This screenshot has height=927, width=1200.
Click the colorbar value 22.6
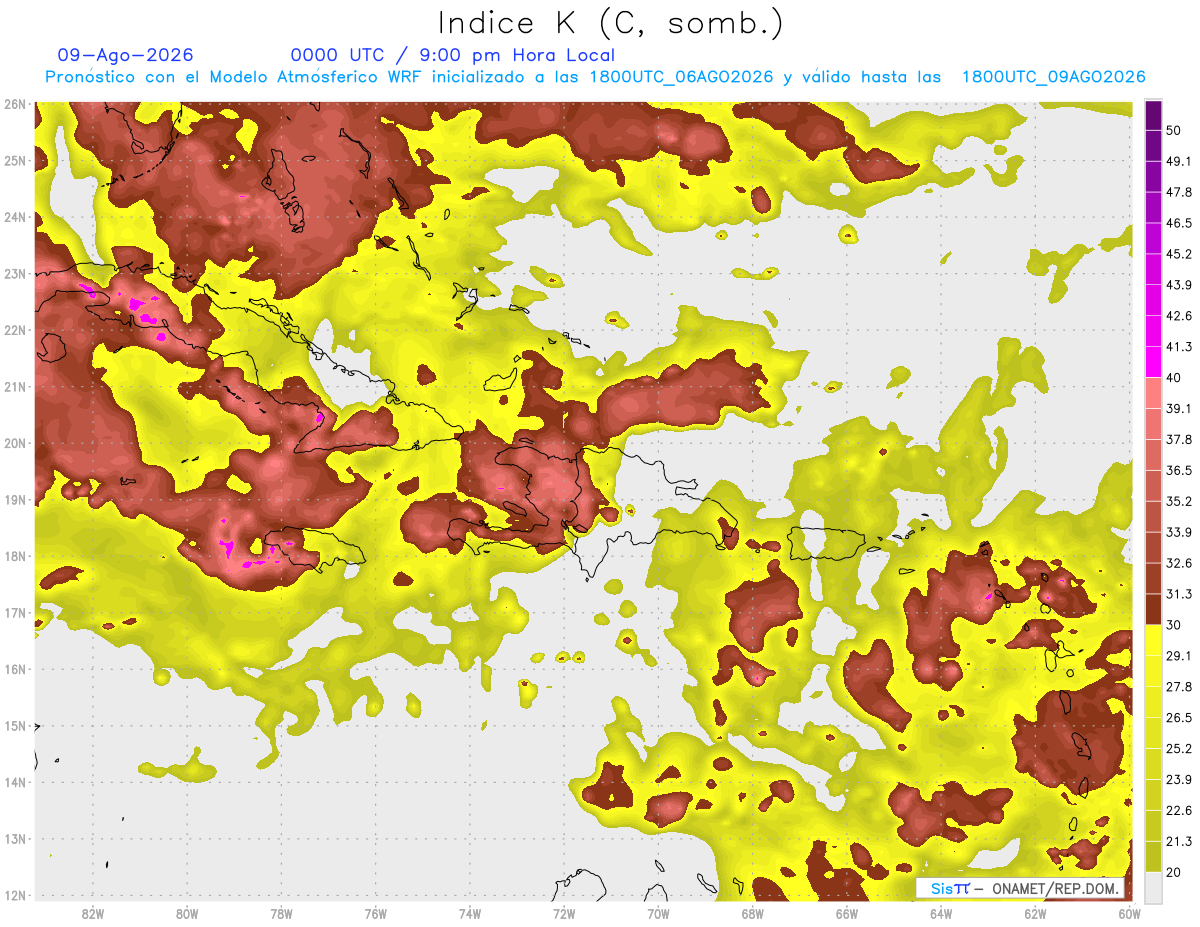click(x=1179, y=811)
